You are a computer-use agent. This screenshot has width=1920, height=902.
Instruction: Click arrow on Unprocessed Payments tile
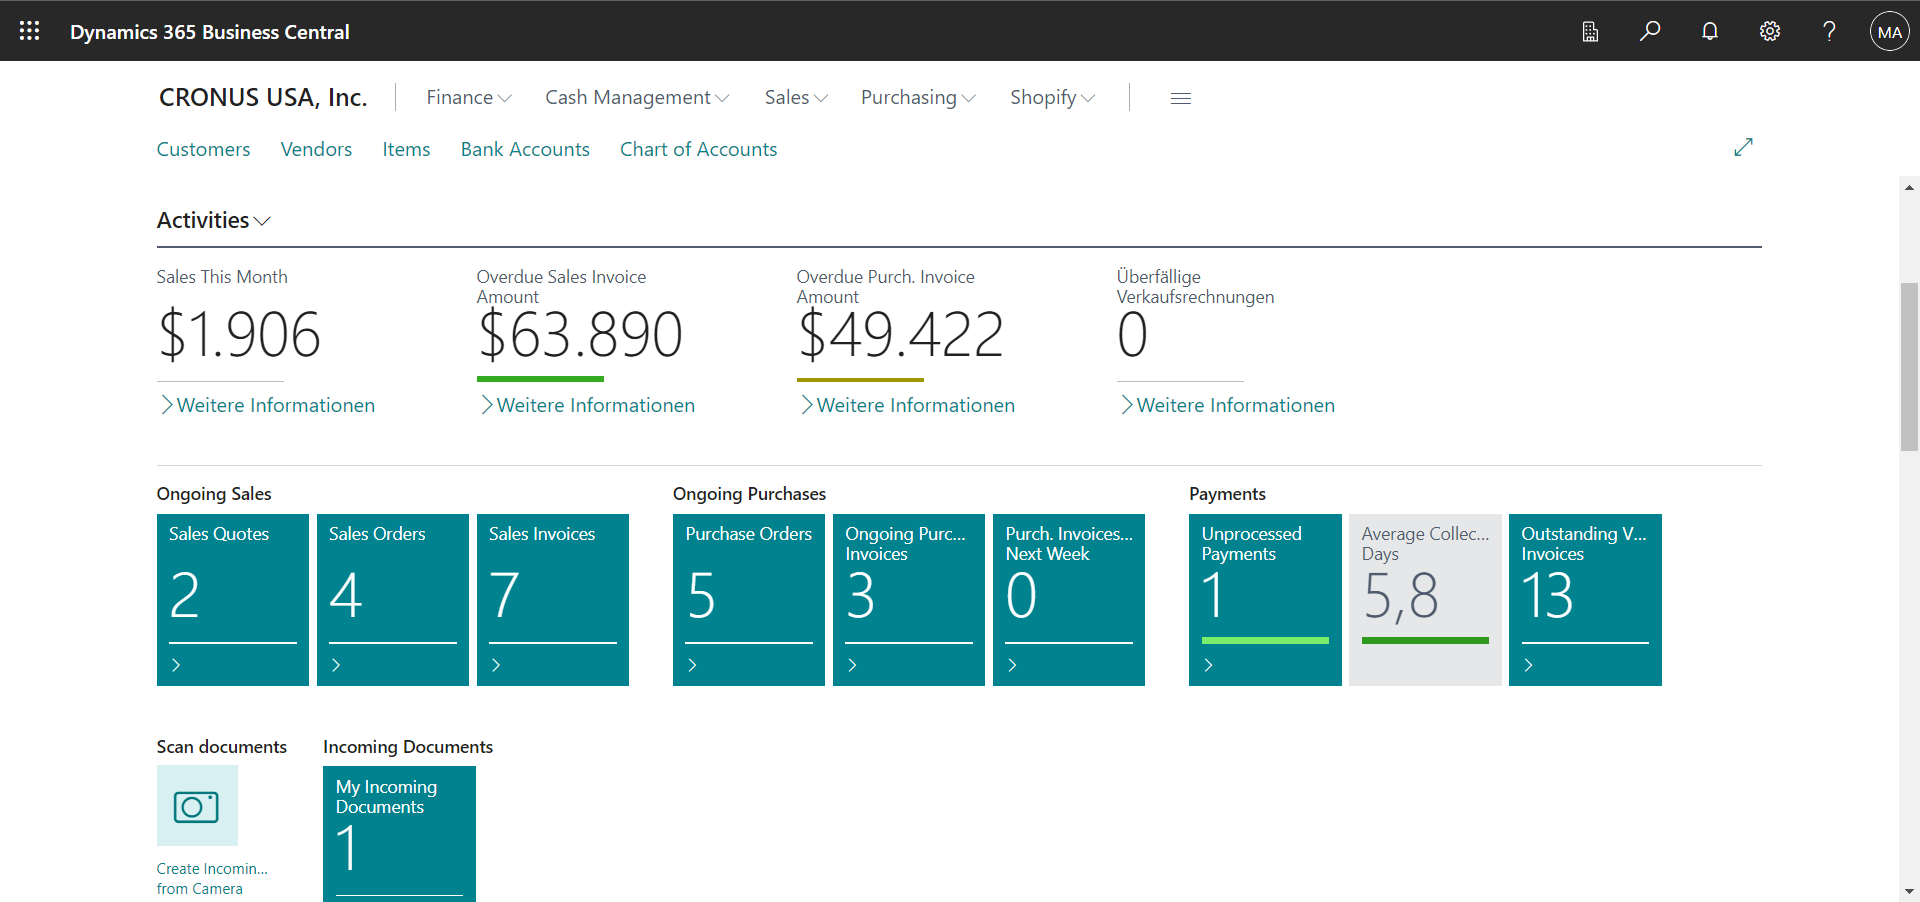[x=1208, y=665]
